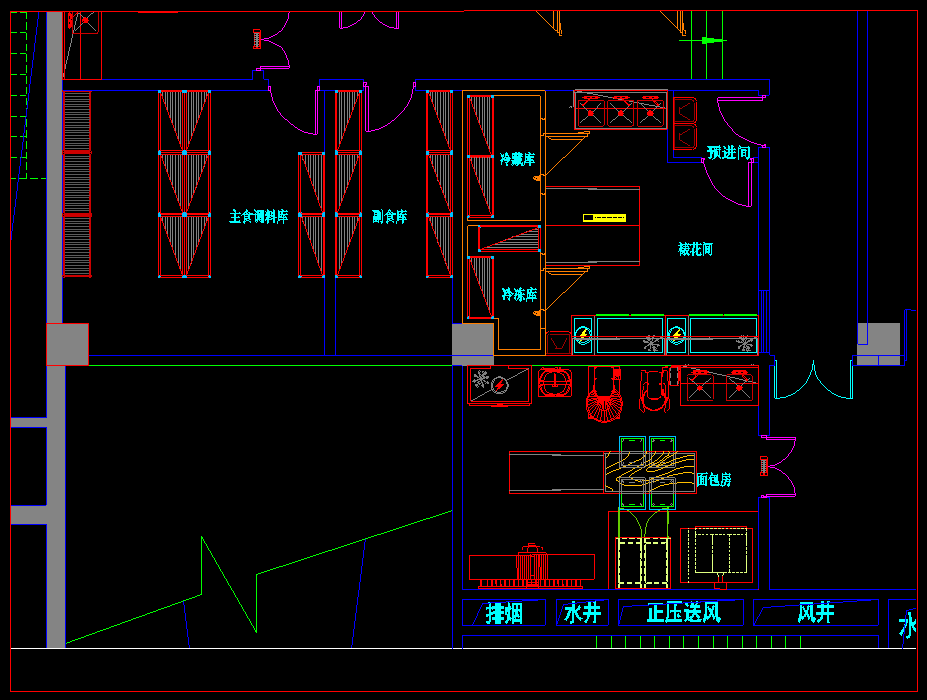
Task: Click the 面包房 room label
Action: click(713, 480)
